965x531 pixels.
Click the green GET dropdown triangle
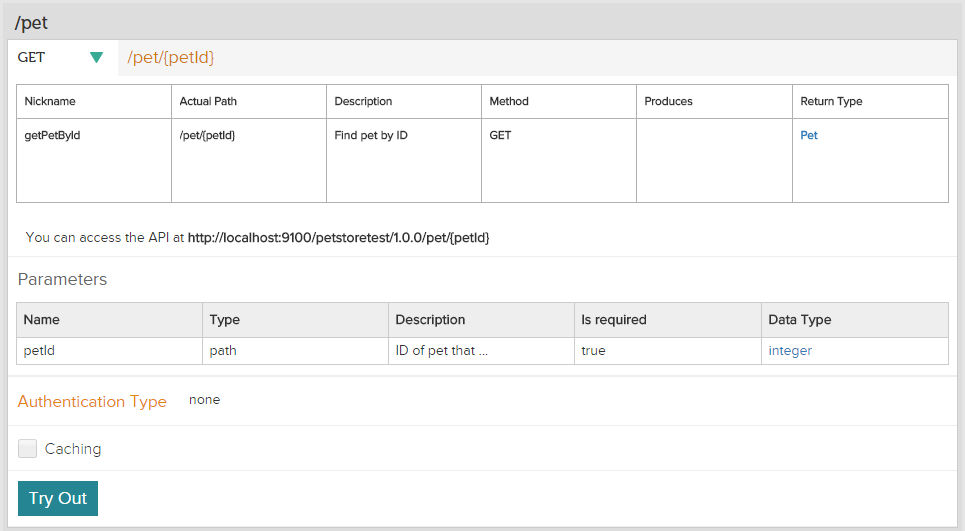tap(96, 58)
